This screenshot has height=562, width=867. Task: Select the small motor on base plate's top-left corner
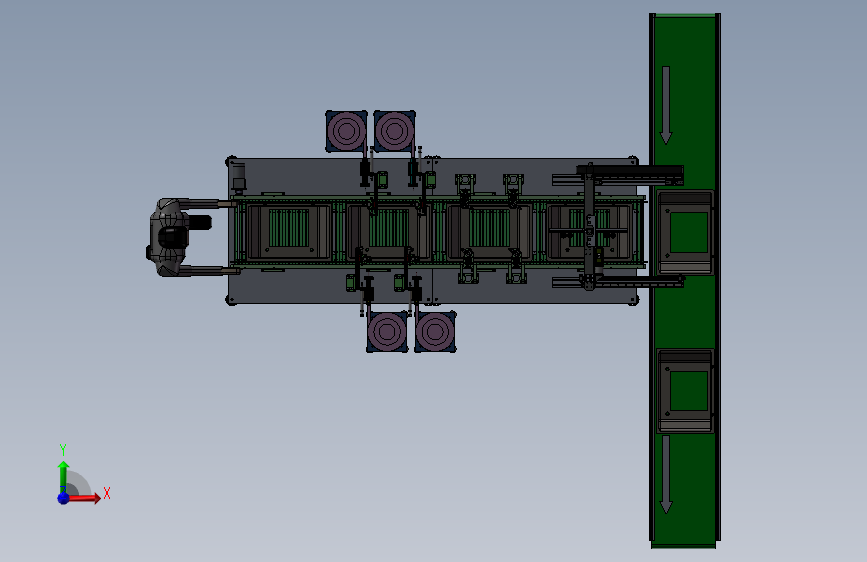238,176
